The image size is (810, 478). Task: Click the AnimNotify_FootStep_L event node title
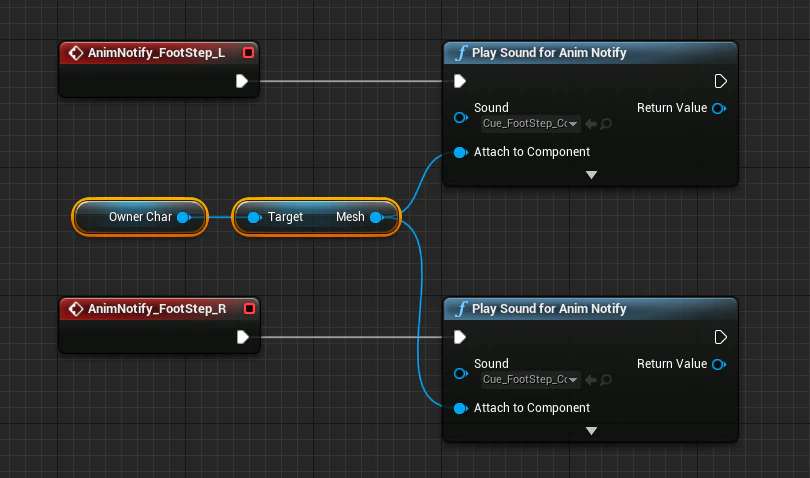pos(156,53)
